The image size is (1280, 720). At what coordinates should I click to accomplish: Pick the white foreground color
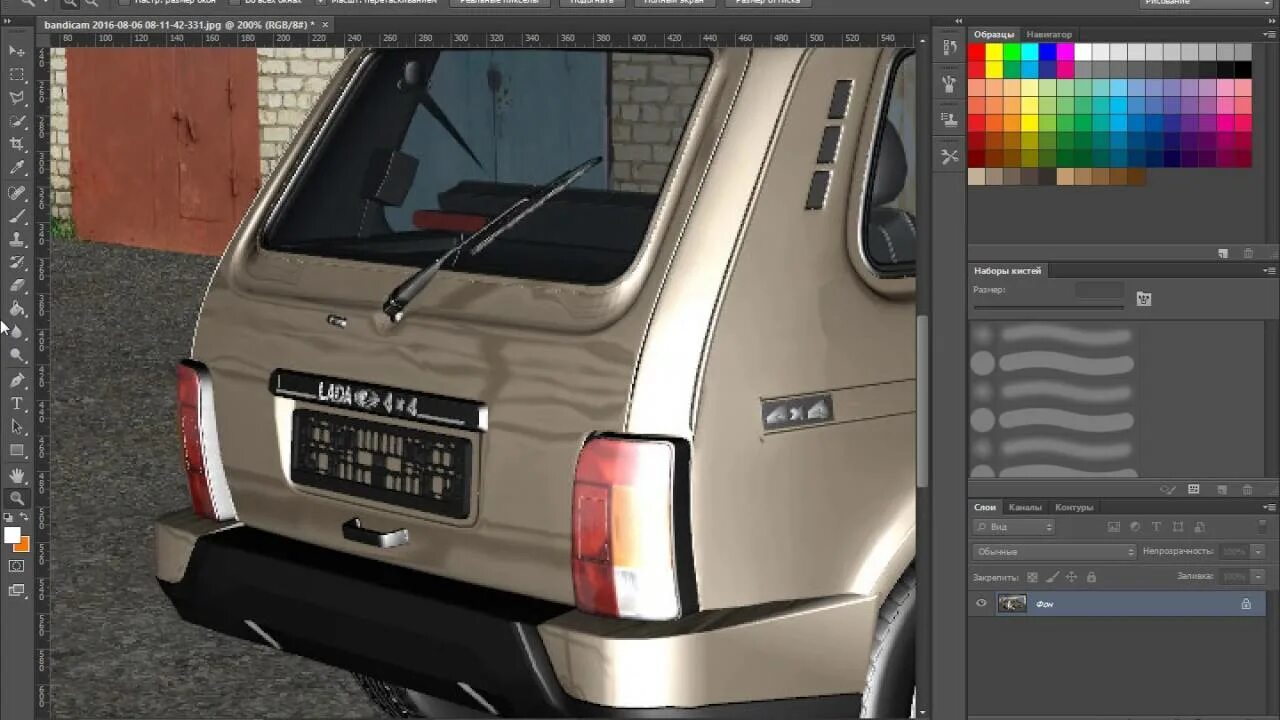11,535
